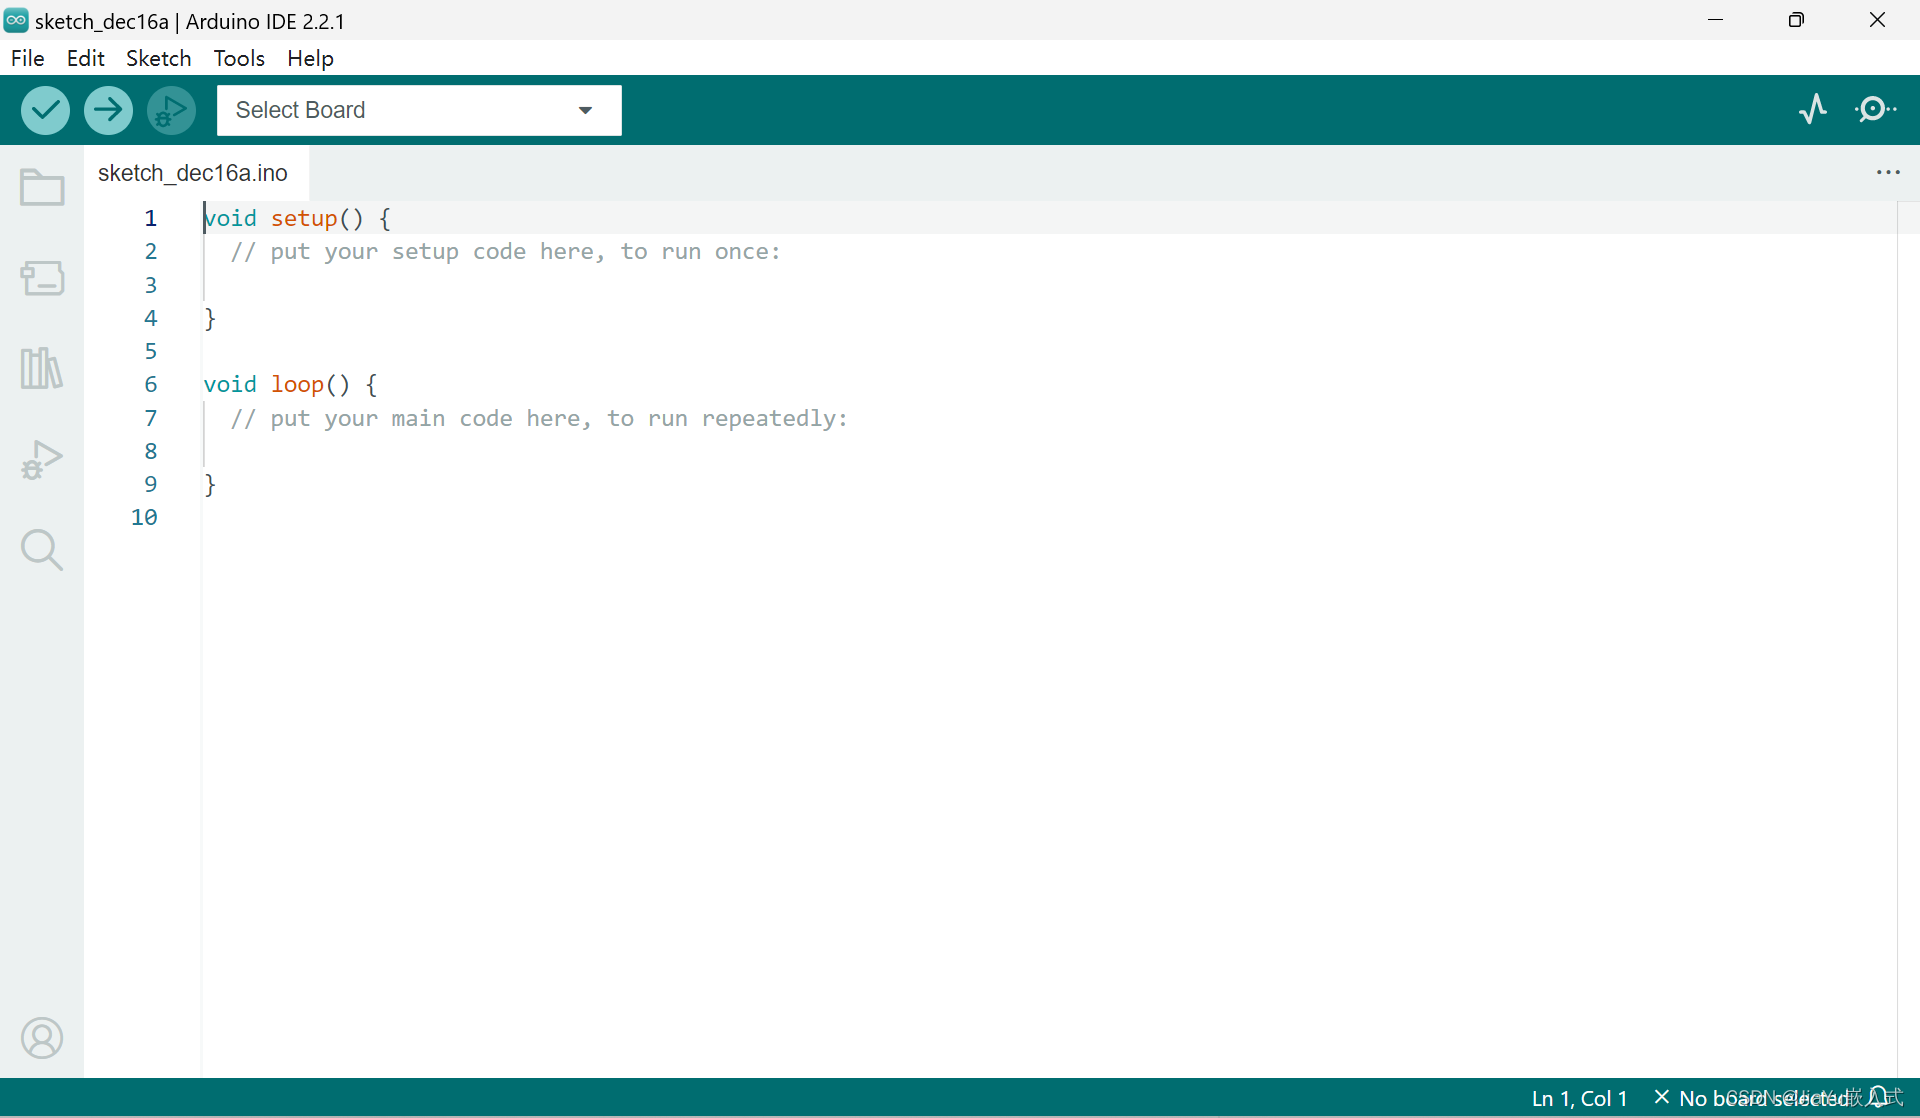Open the Tools menu

tap(239, 58)
